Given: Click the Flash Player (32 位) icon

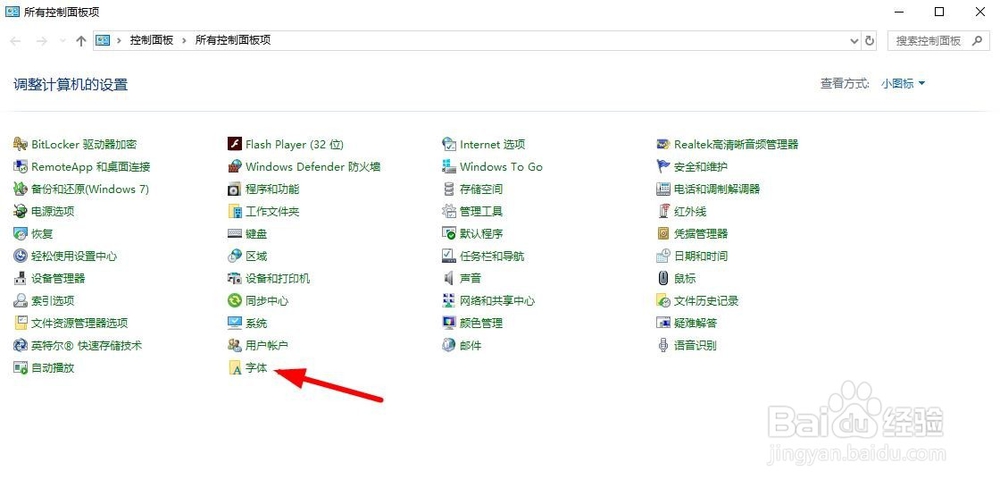Looking at the screenshot, I should click(x=235, y=145).
